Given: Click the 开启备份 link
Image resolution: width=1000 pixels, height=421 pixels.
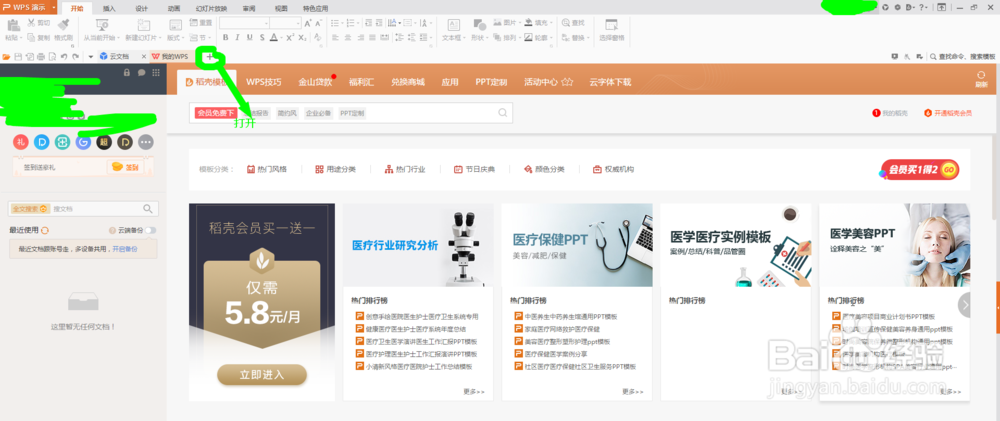Looking at the screenshot, I should pos(125,249).
